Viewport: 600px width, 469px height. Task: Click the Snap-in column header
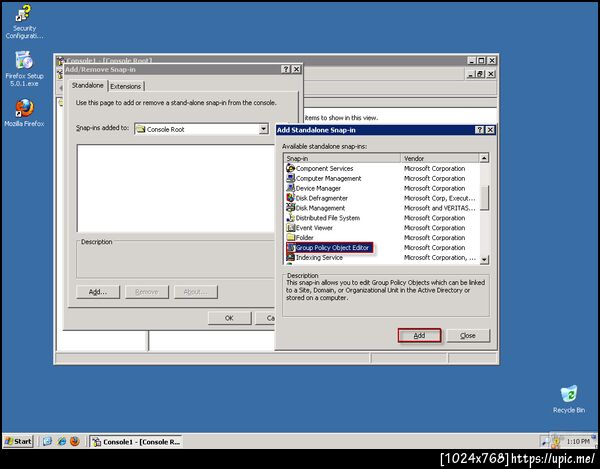(x=342, y=158)
